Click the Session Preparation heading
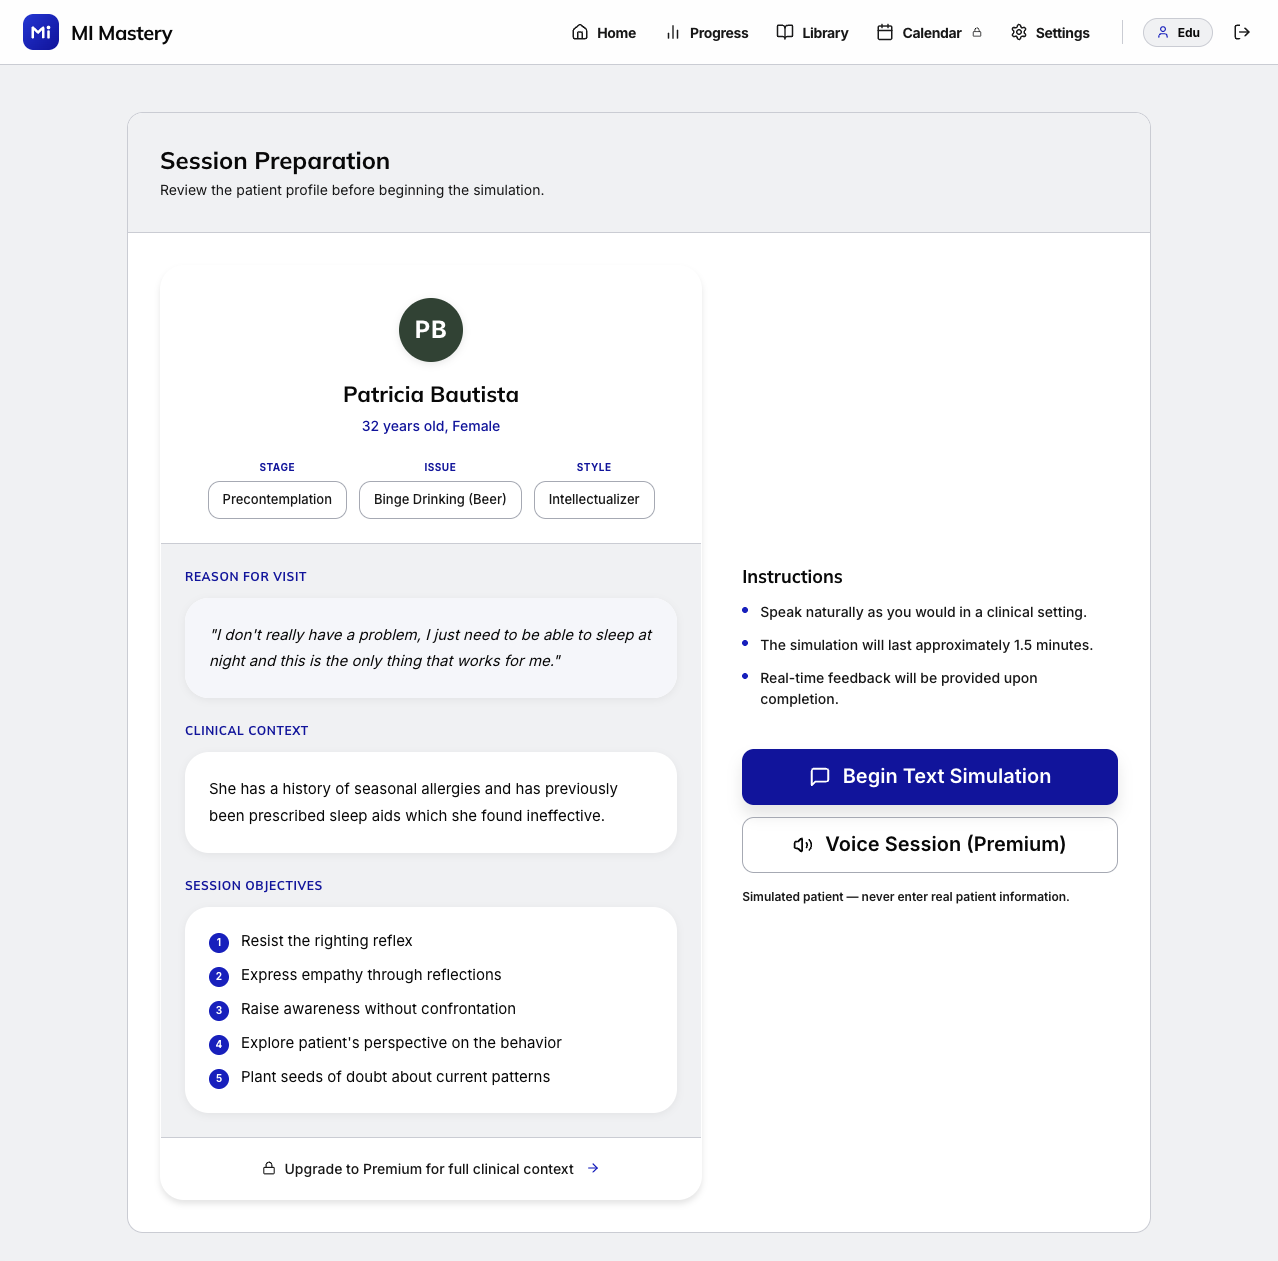This screenshot has height=1261, width=1278. (275, 161)
